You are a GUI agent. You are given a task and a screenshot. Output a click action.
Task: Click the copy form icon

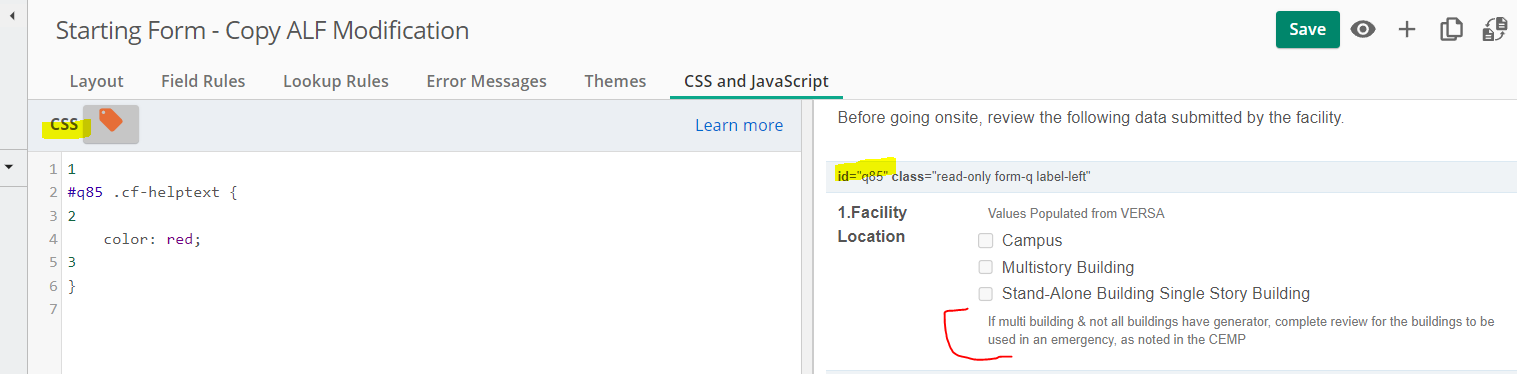[1451, 30]
